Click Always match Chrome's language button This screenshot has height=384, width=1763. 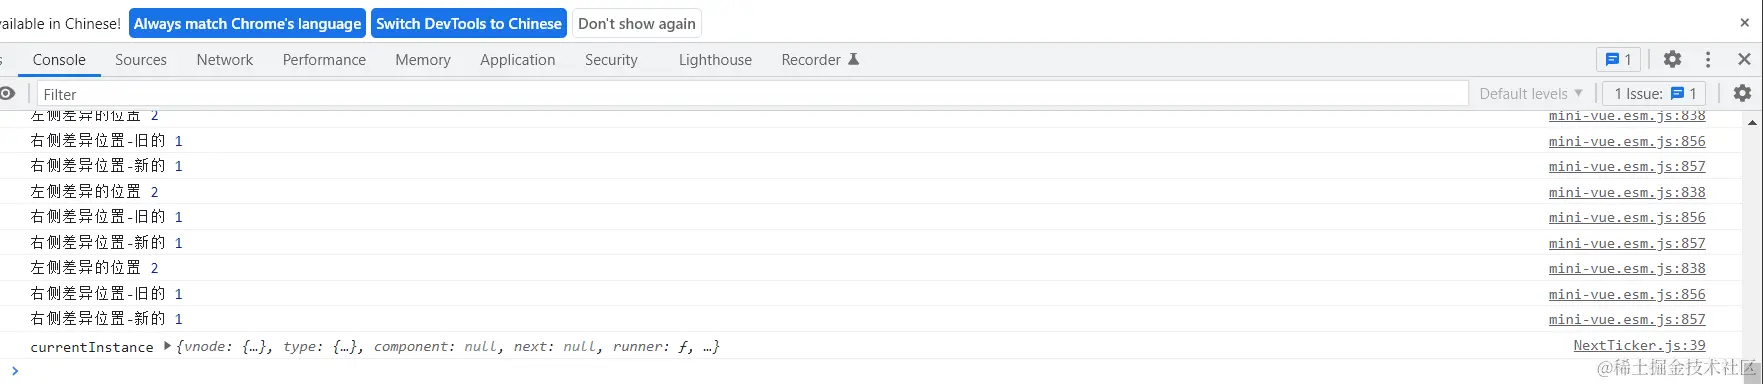[247, 23]
